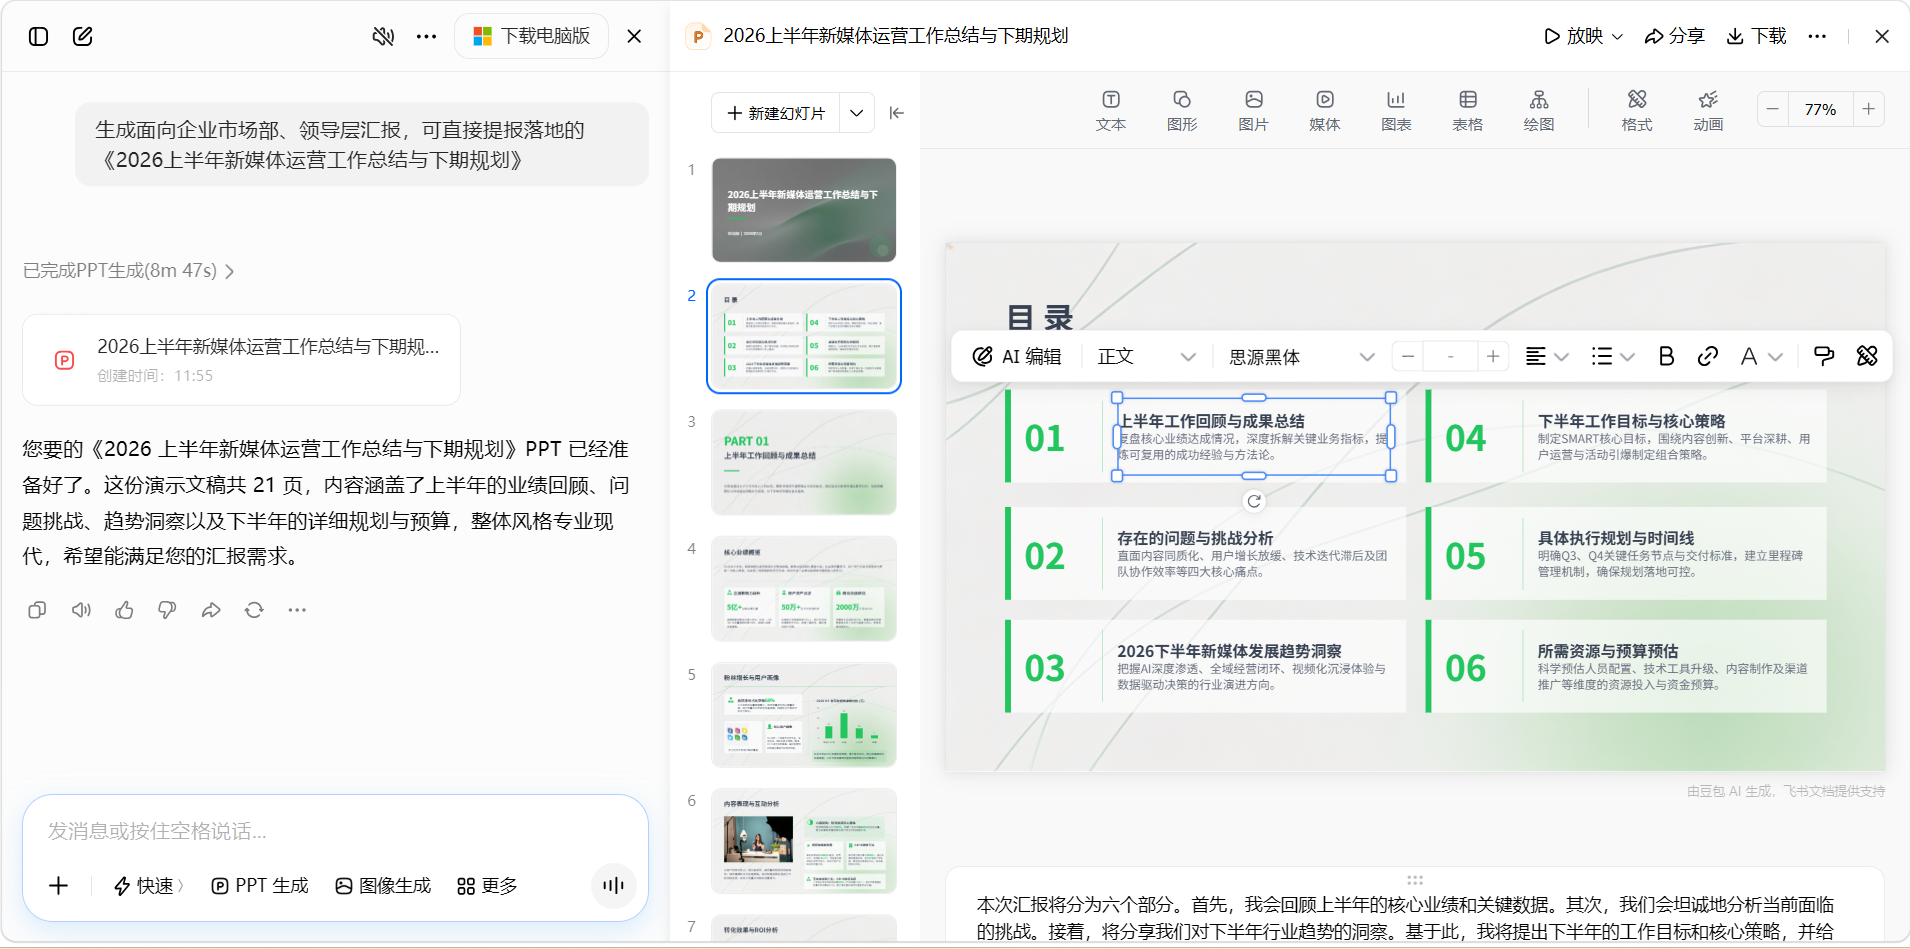Open document more options in header

1818,36
